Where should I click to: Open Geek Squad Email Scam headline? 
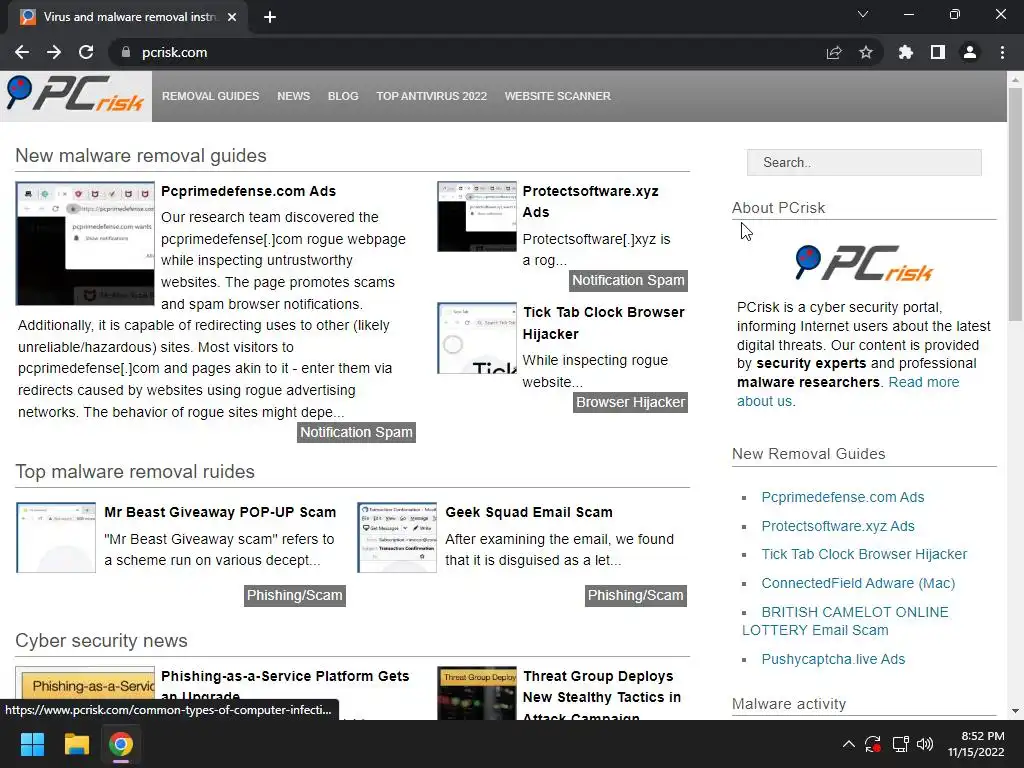[x=529, y=512]
